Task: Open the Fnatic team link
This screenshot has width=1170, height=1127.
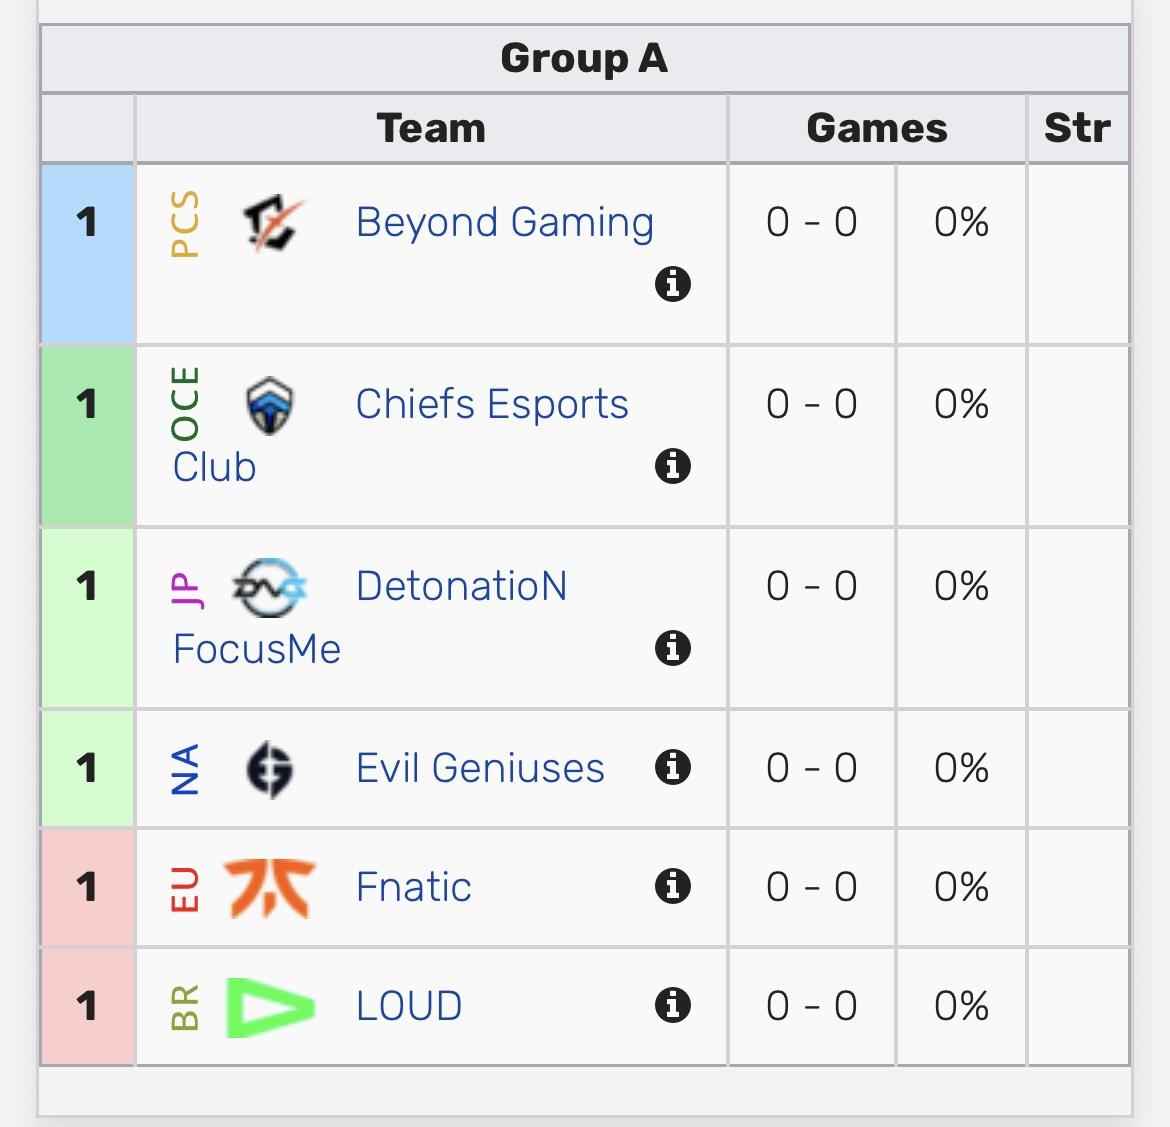Action: [413, 887]
